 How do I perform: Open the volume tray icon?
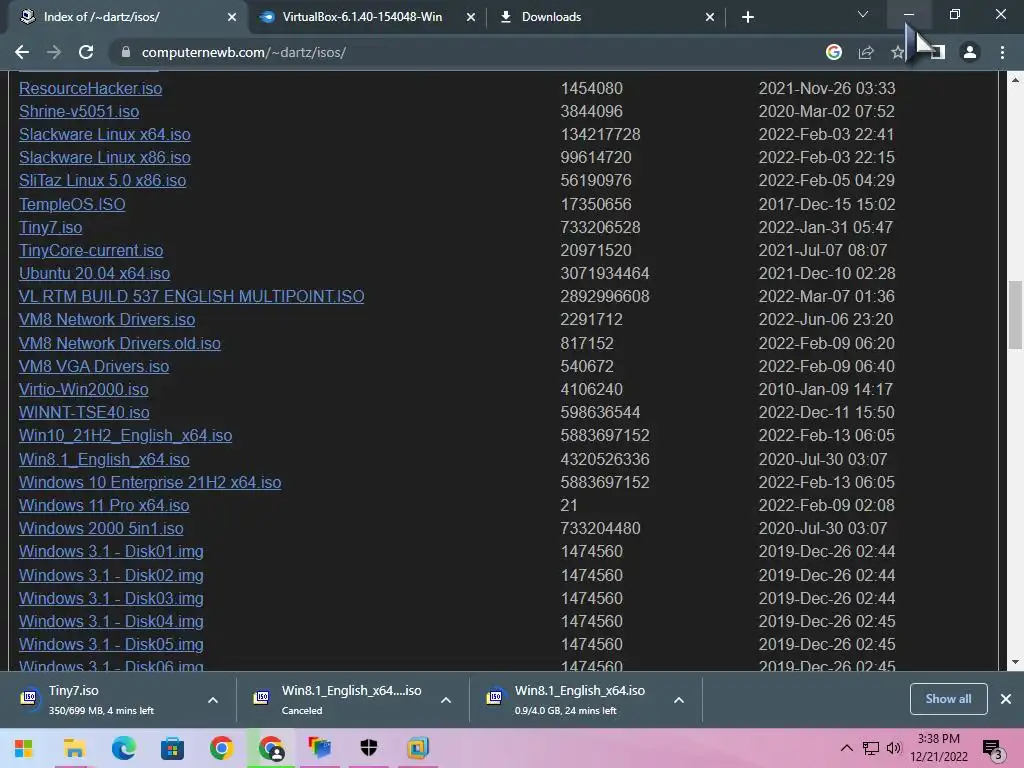point(893,748)
